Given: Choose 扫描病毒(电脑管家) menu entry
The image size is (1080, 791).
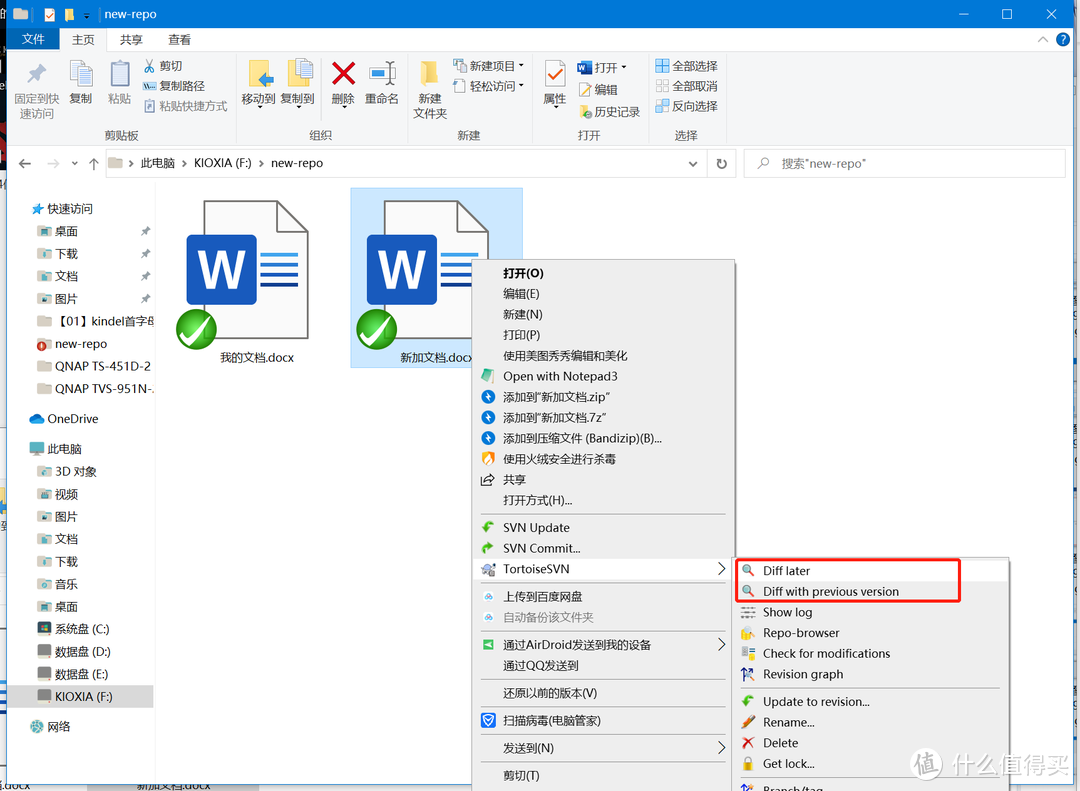Looking at the screenshot, I should coord(603,721).
